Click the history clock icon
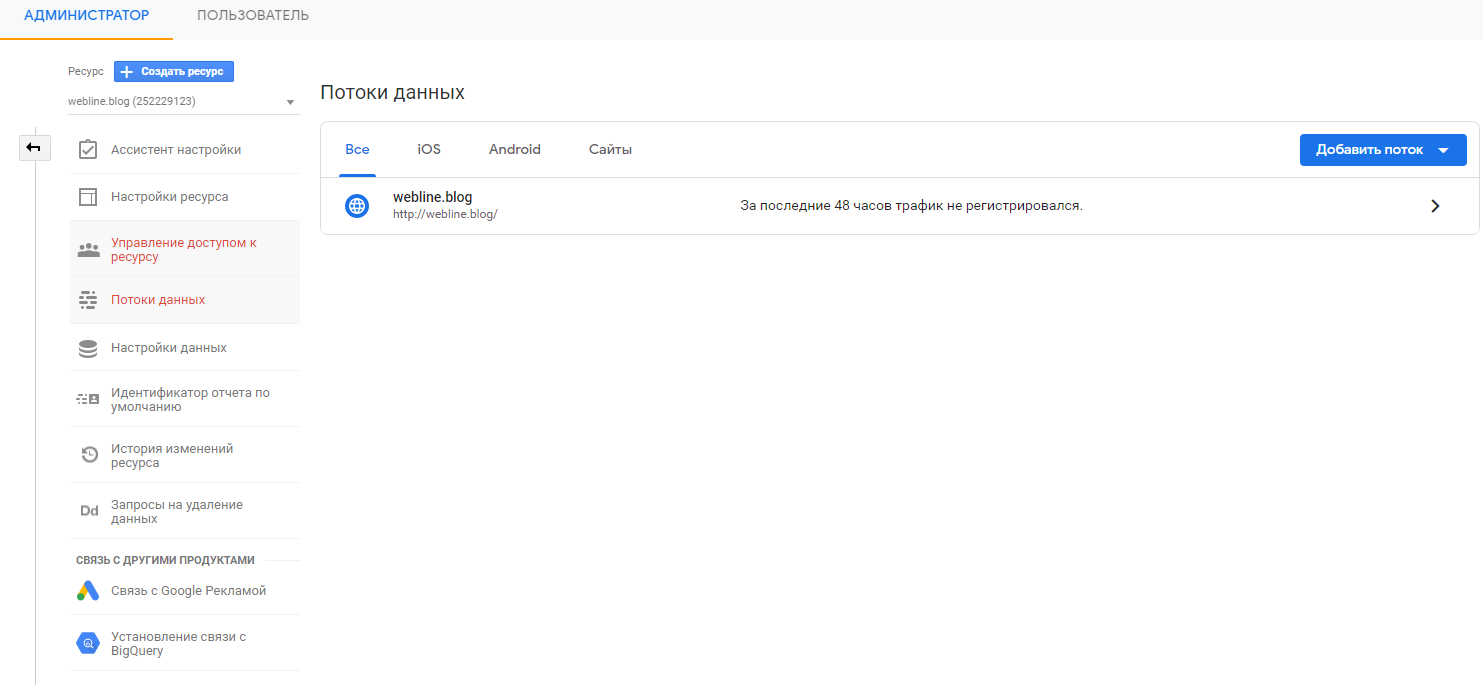 pos(89,455)
